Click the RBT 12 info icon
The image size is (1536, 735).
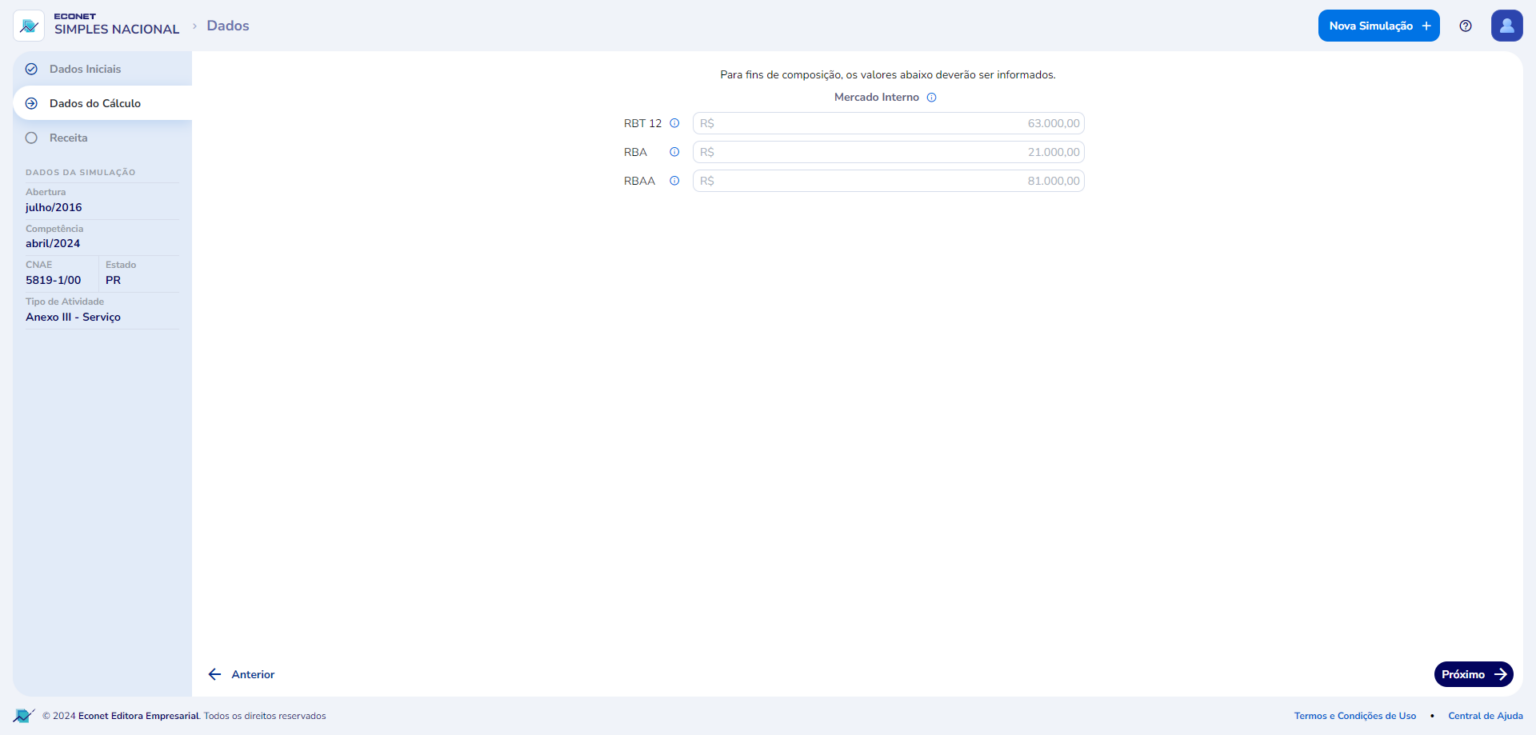pyautogui.click(x=674, y=124)
